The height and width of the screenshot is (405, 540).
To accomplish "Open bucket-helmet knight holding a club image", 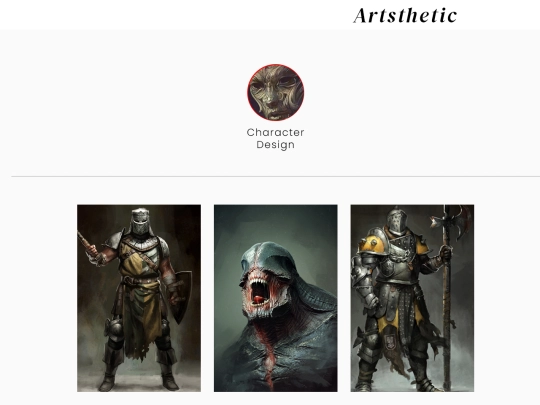I will 139,298.
